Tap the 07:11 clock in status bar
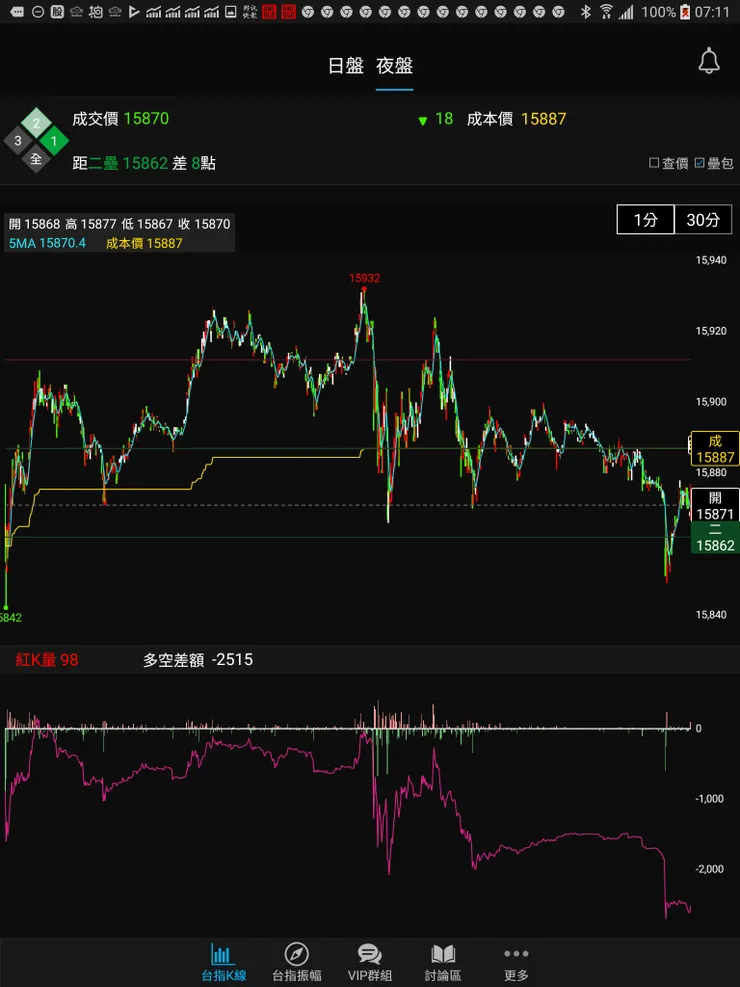 click(x=712, y=12)
